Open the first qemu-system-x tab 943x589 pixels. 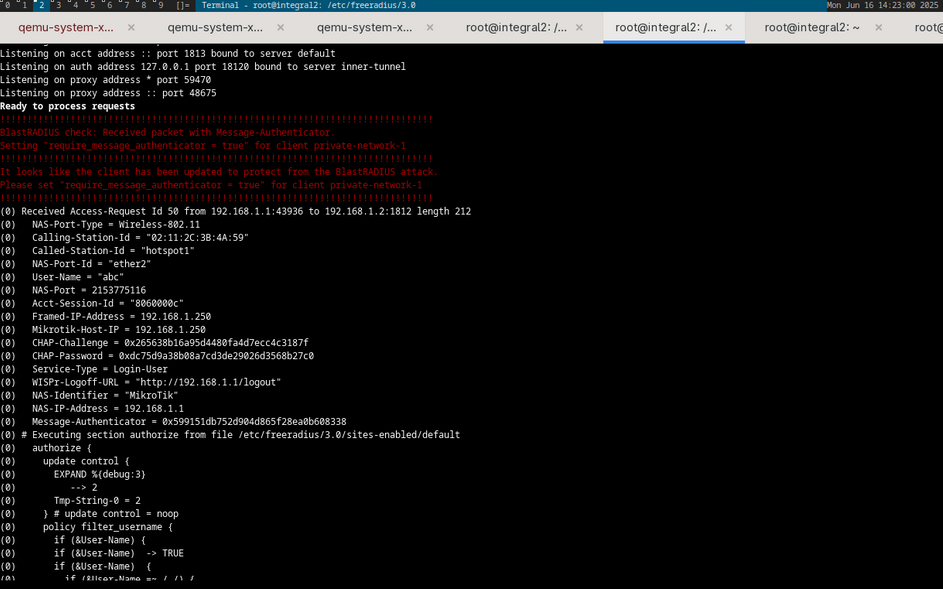pyautogui.click(x=66, y=28)
